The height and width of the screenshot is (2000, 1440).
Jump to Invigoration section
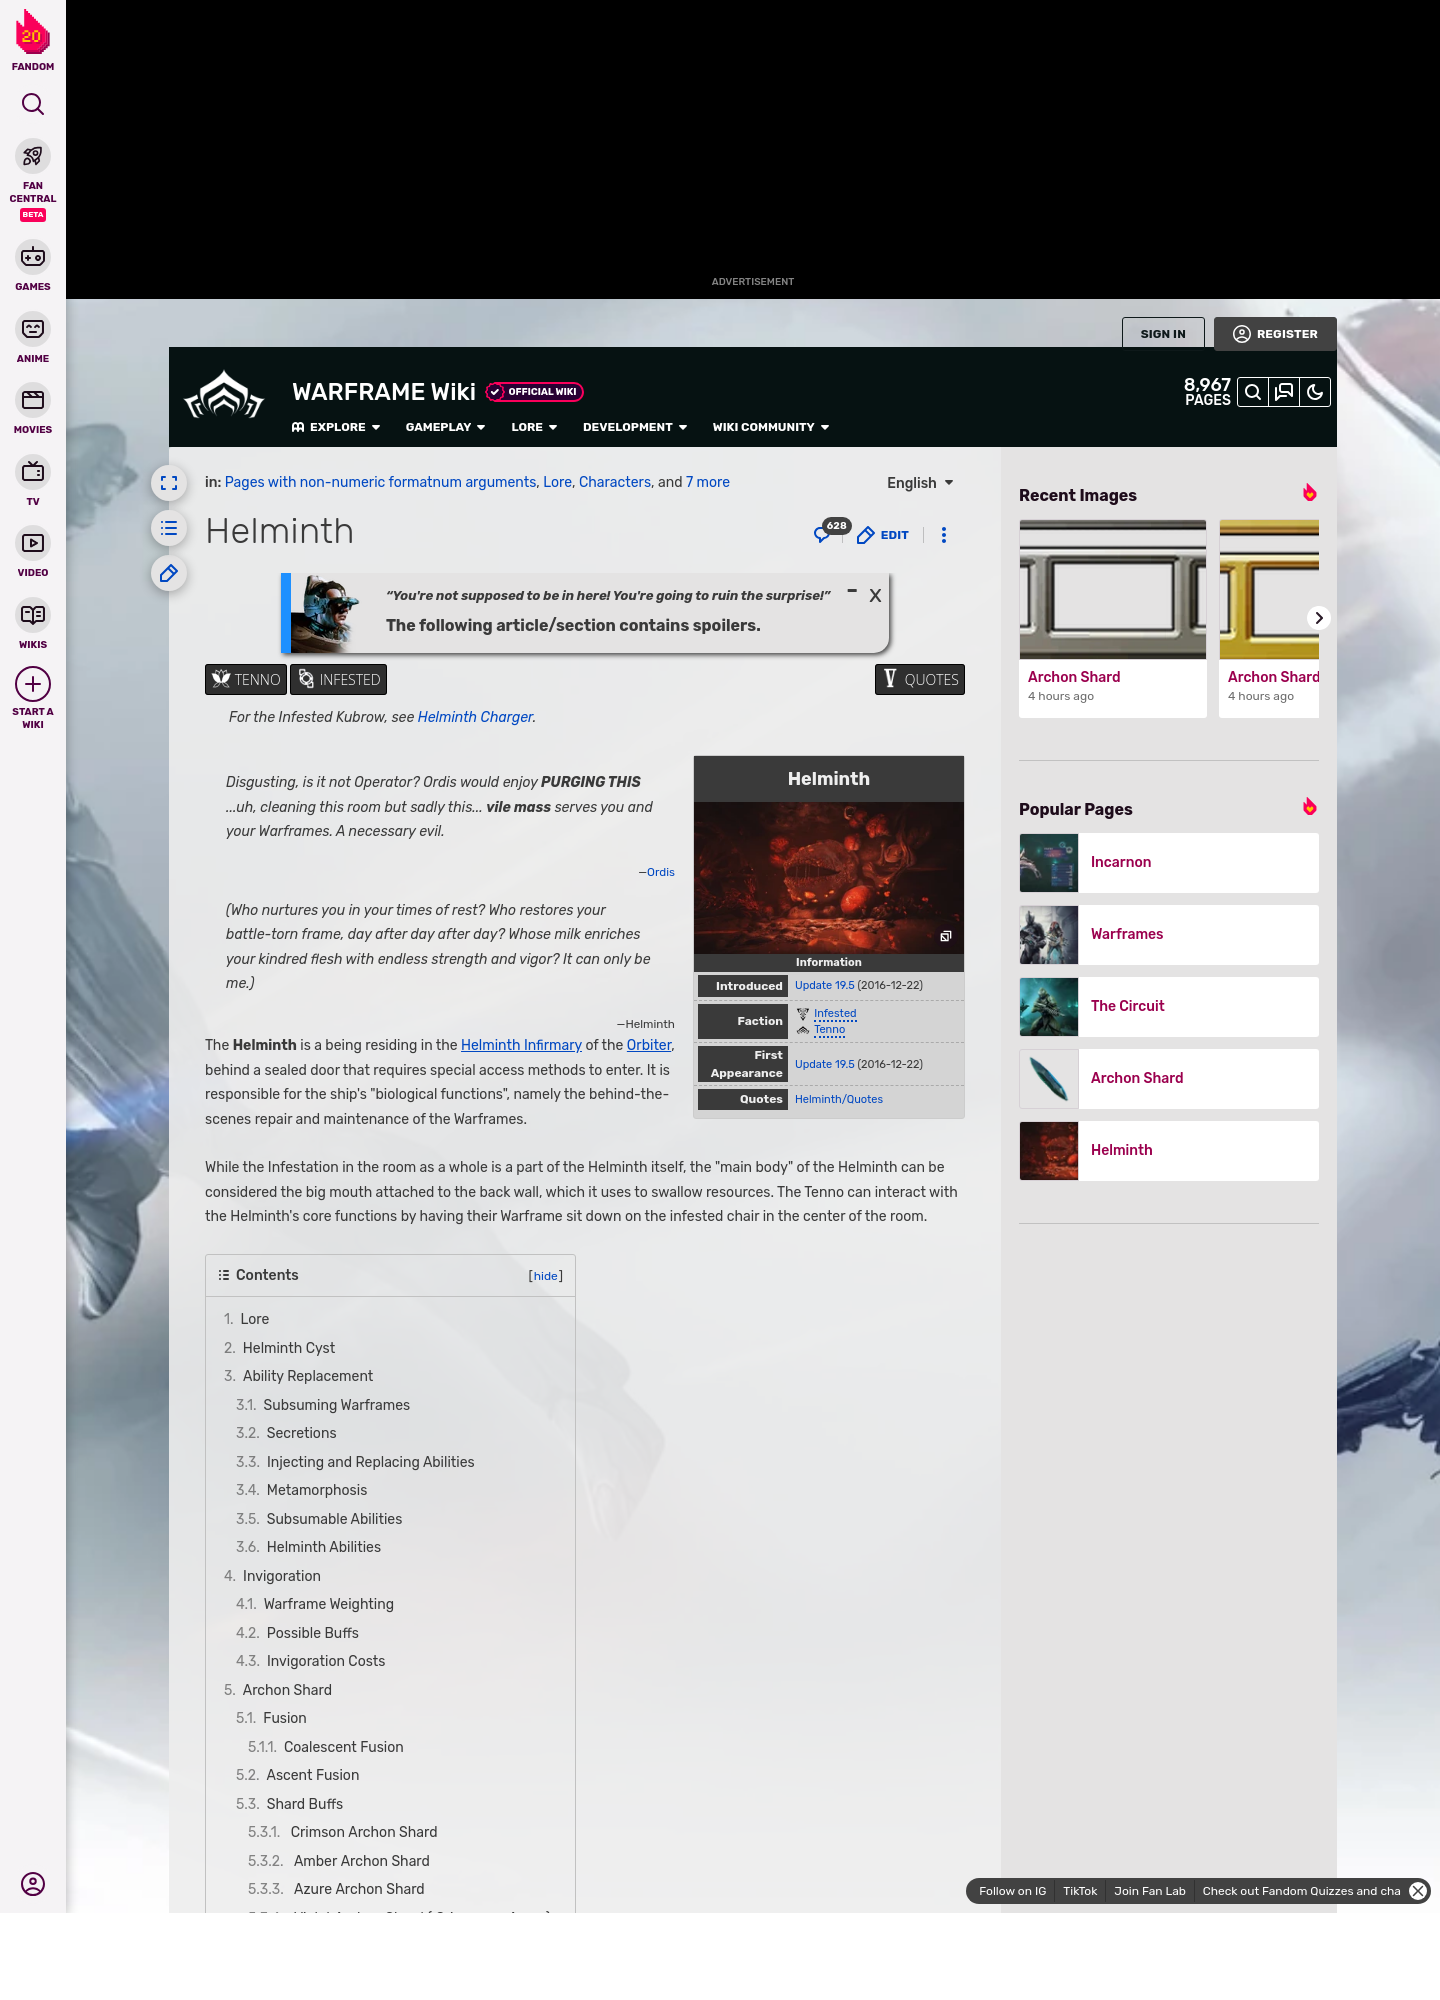pos(282,1576)
